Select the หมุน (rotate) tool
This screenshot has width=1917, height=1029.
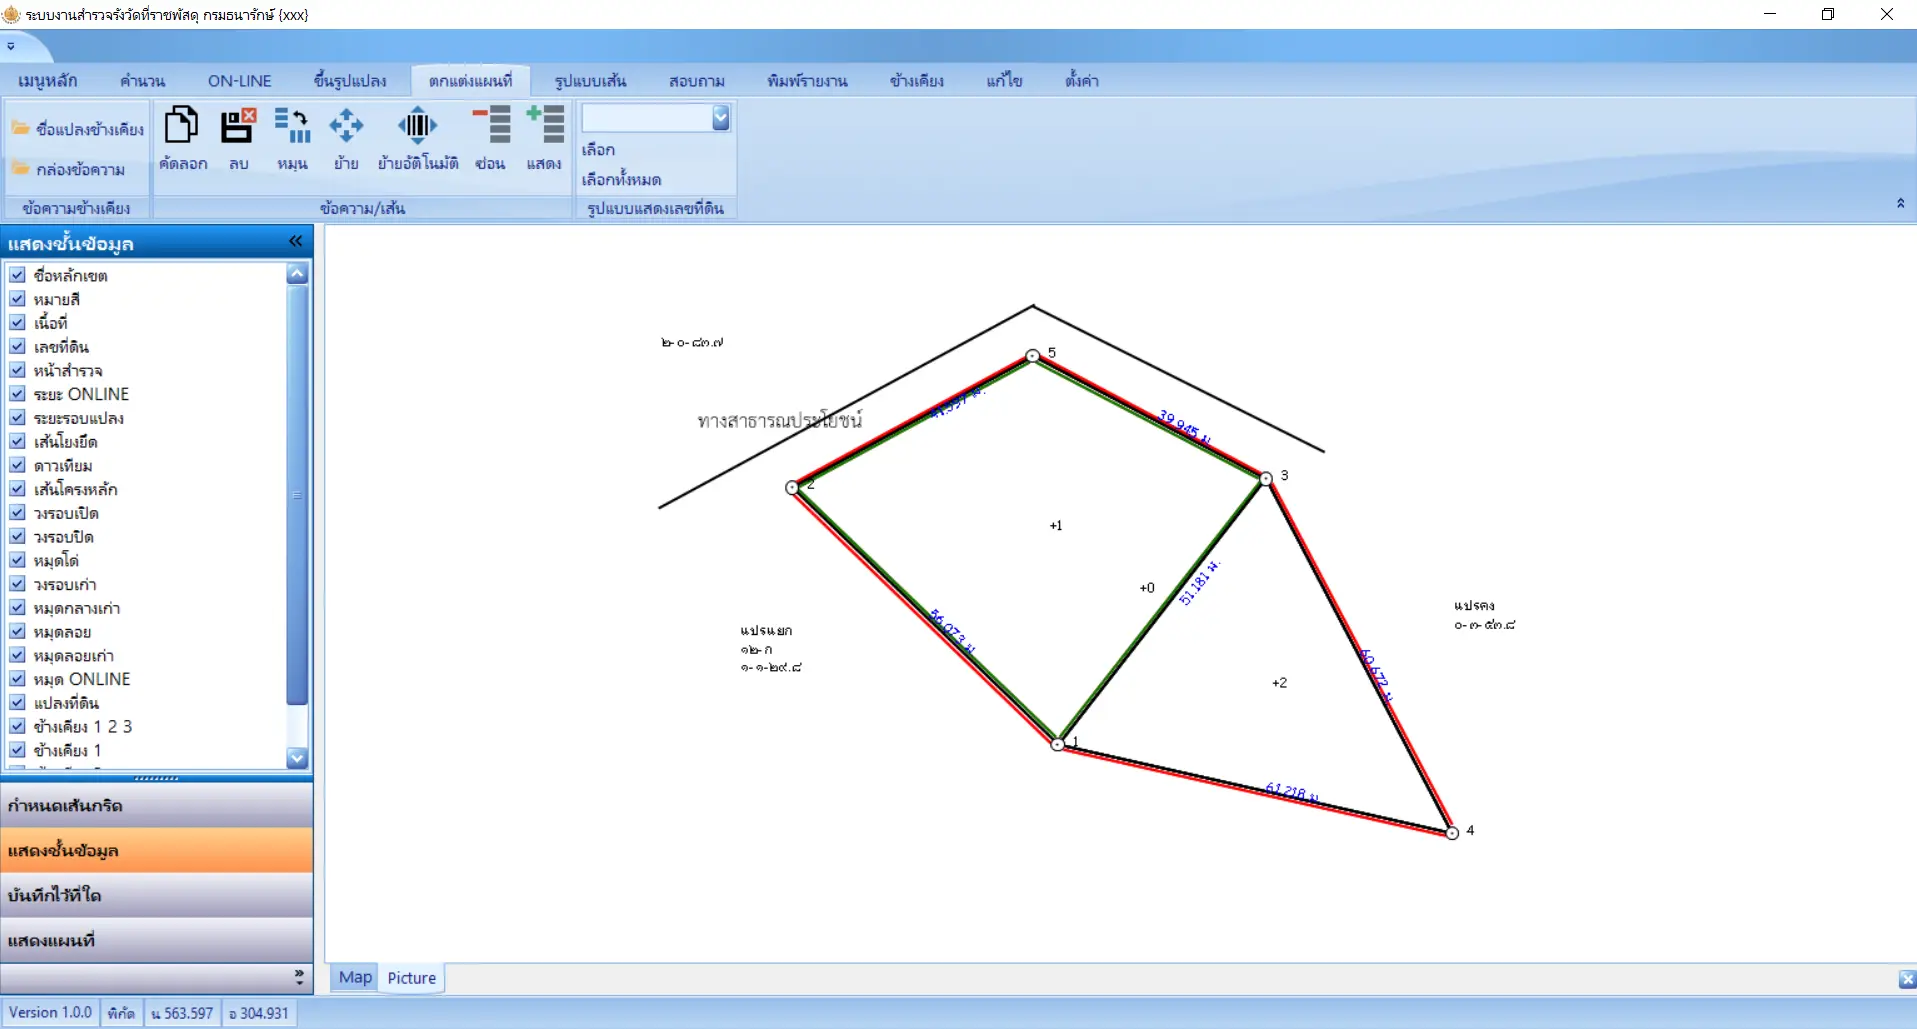coord(292,127)
